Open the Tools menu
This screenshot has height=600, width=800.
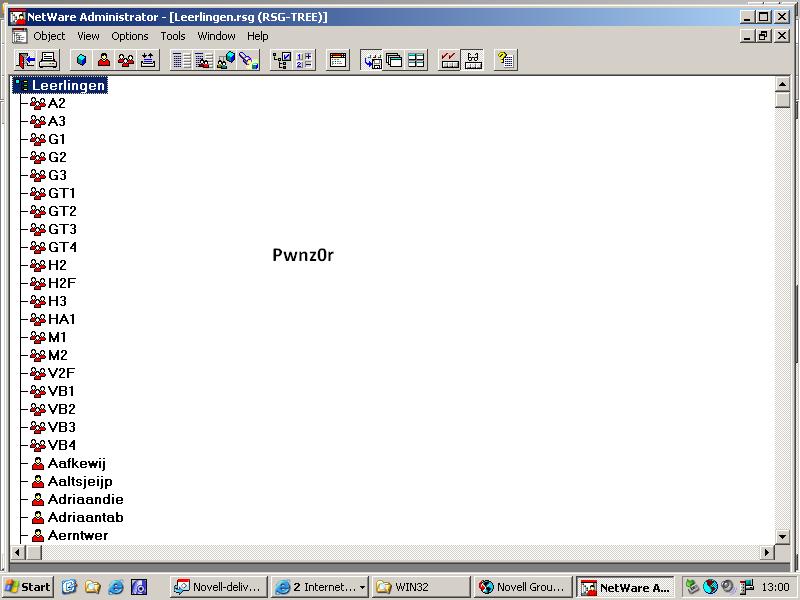pyautogui.click(x=173, y=36)
